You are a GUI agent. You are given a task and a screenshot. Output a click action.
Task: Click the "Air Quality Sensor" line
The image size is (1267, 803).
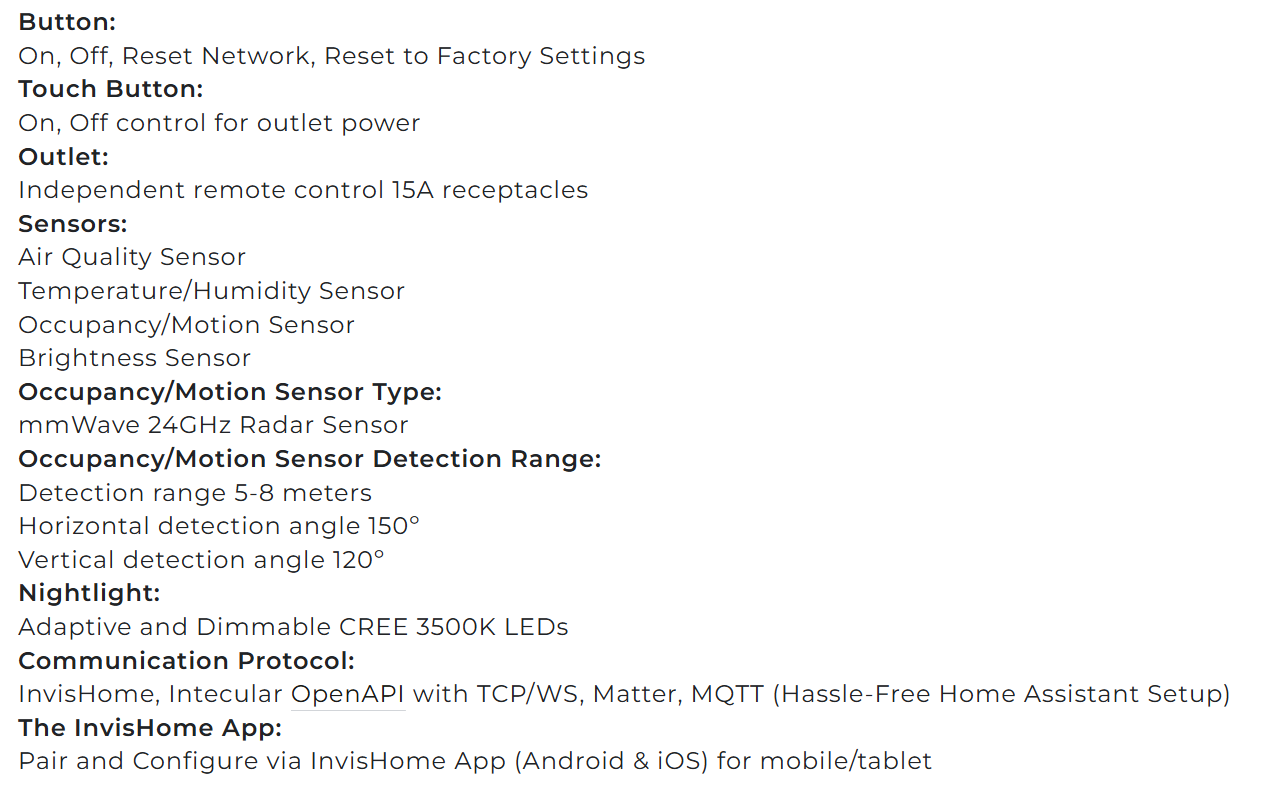click(131, 257)
